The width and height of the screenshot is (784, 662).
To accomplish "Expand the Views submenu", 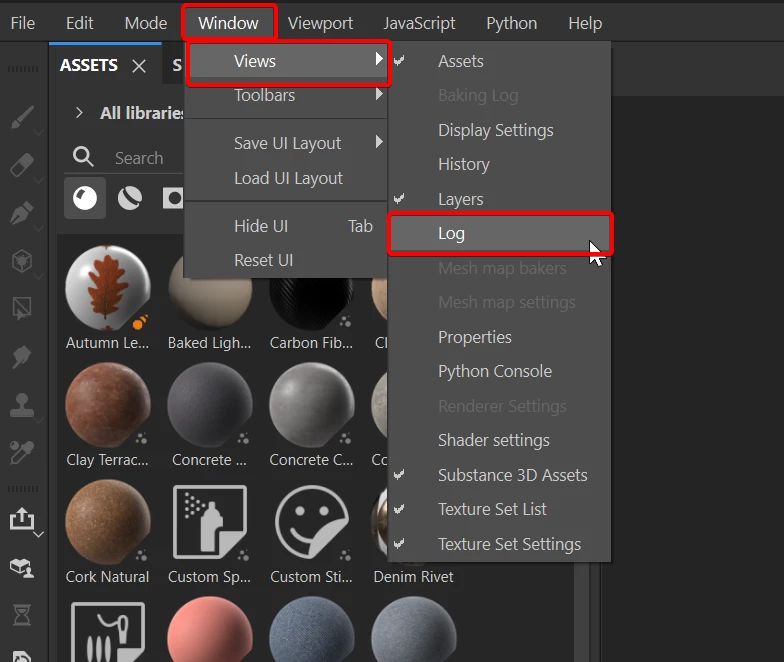I will point(288,61).
